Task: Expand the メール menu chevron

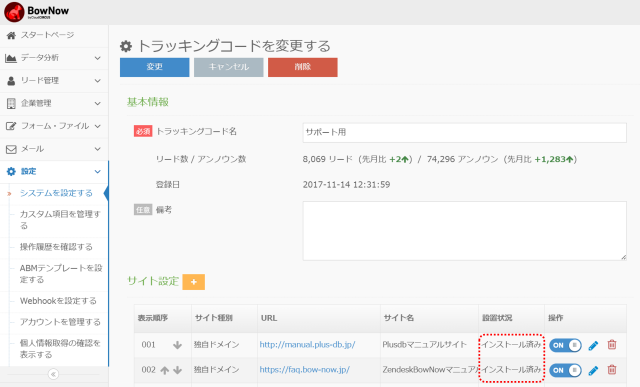Action: 98,149
